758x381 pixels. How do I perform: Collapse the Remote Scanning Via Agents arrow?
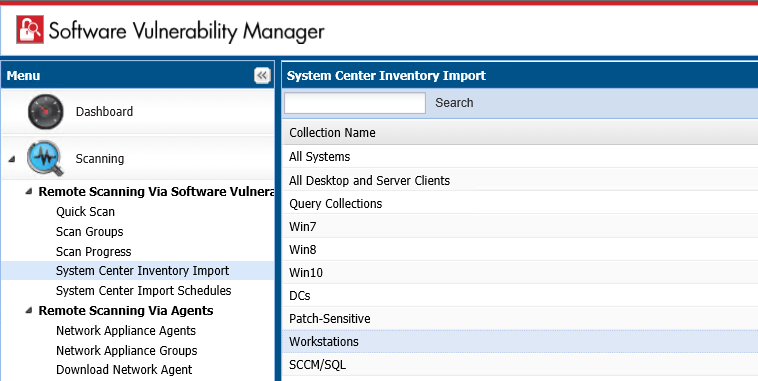pos(29,310)
